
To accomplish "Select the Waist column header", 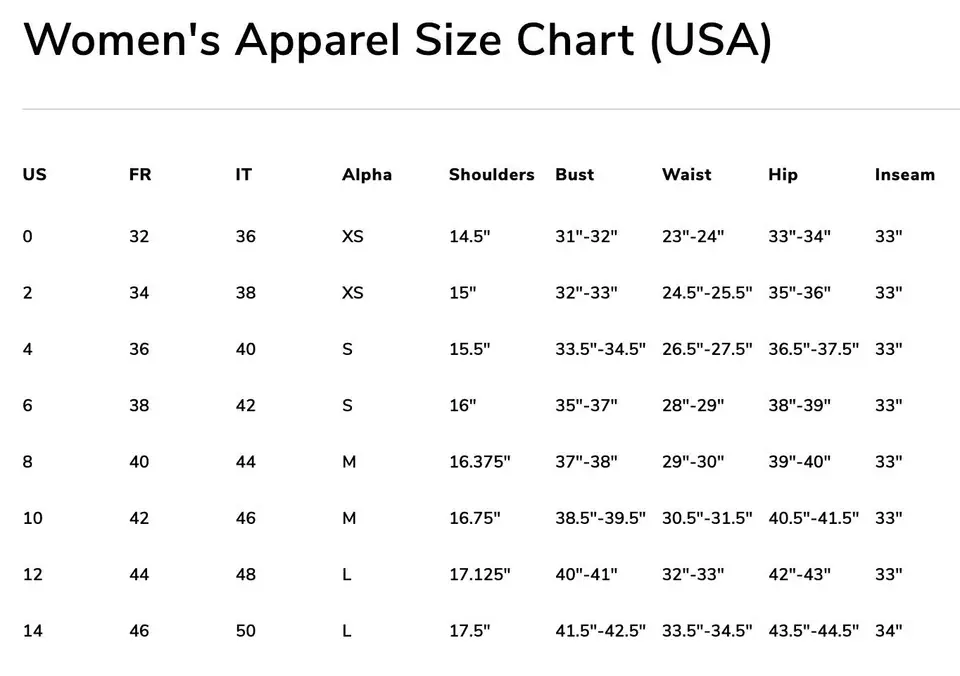I will point(686,175).
